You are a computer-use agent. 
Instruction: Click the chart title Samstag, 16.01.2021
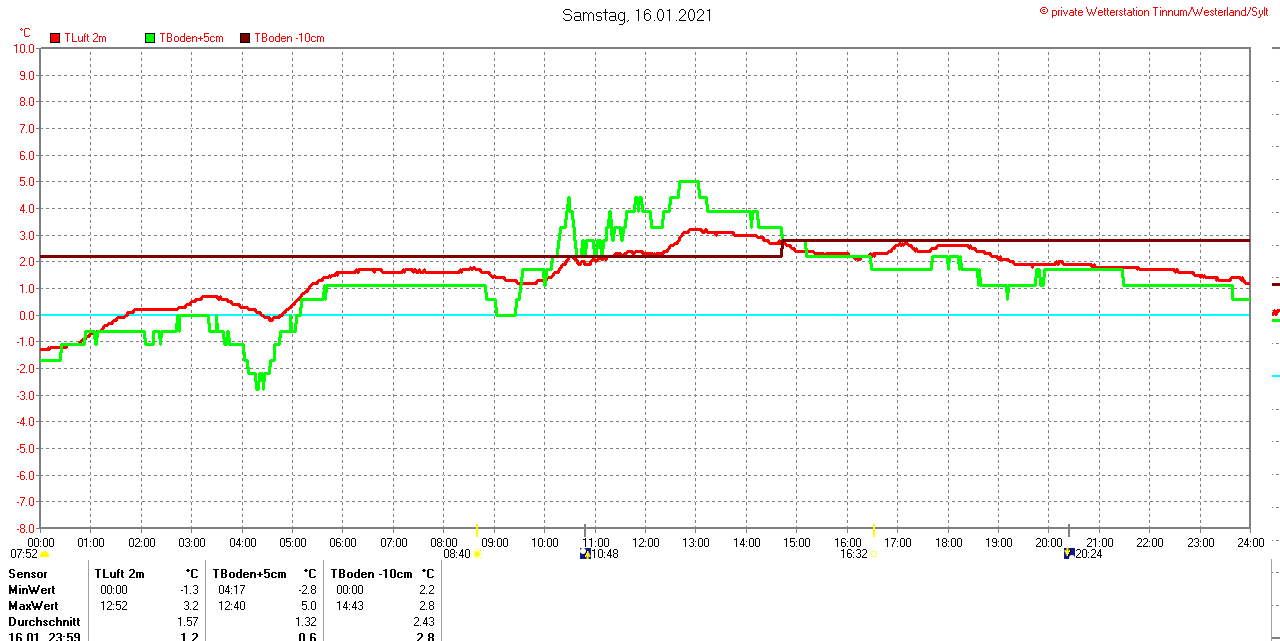coord(637,15)
